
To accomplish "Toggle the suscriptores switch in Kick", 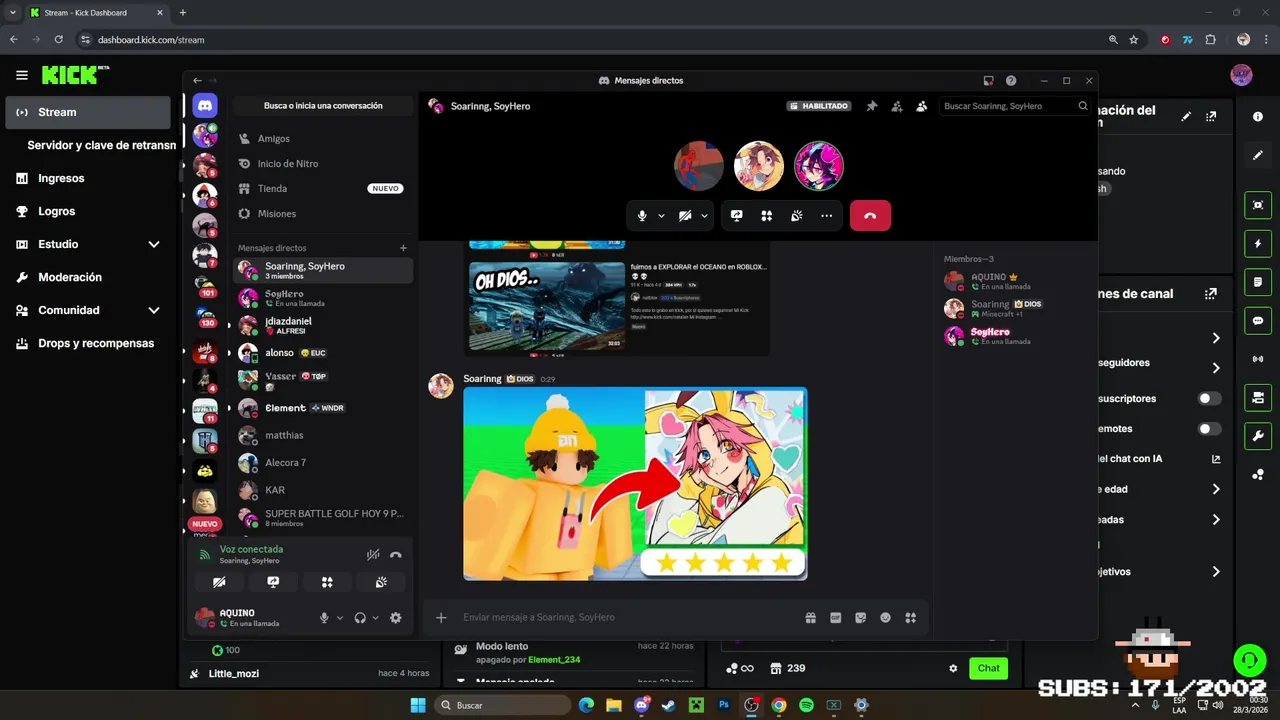I will pos(1210,398).
